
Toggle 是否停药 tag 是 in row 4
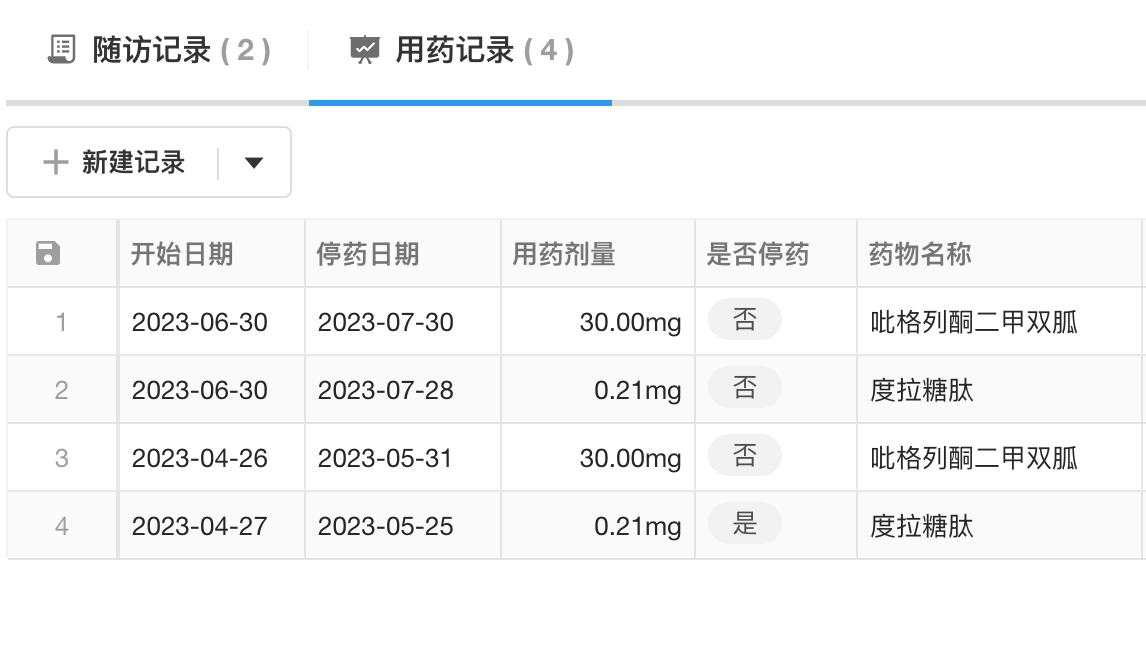point(745,525)
